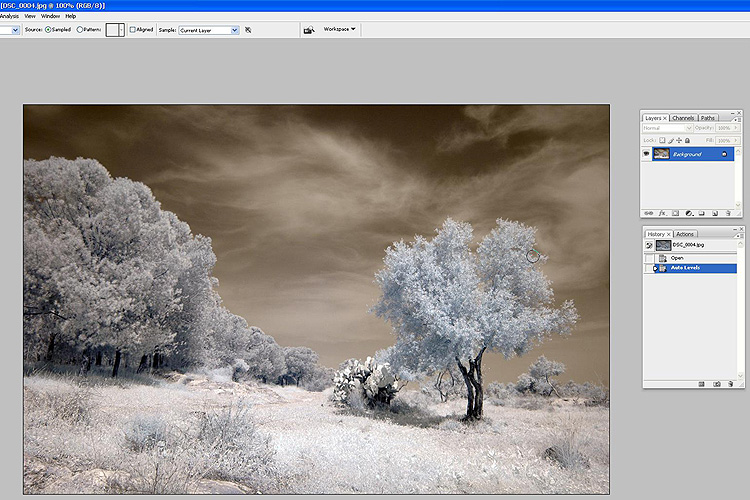Select the Open history state
This screenshot has height=500, width=750.
[677, 258]
